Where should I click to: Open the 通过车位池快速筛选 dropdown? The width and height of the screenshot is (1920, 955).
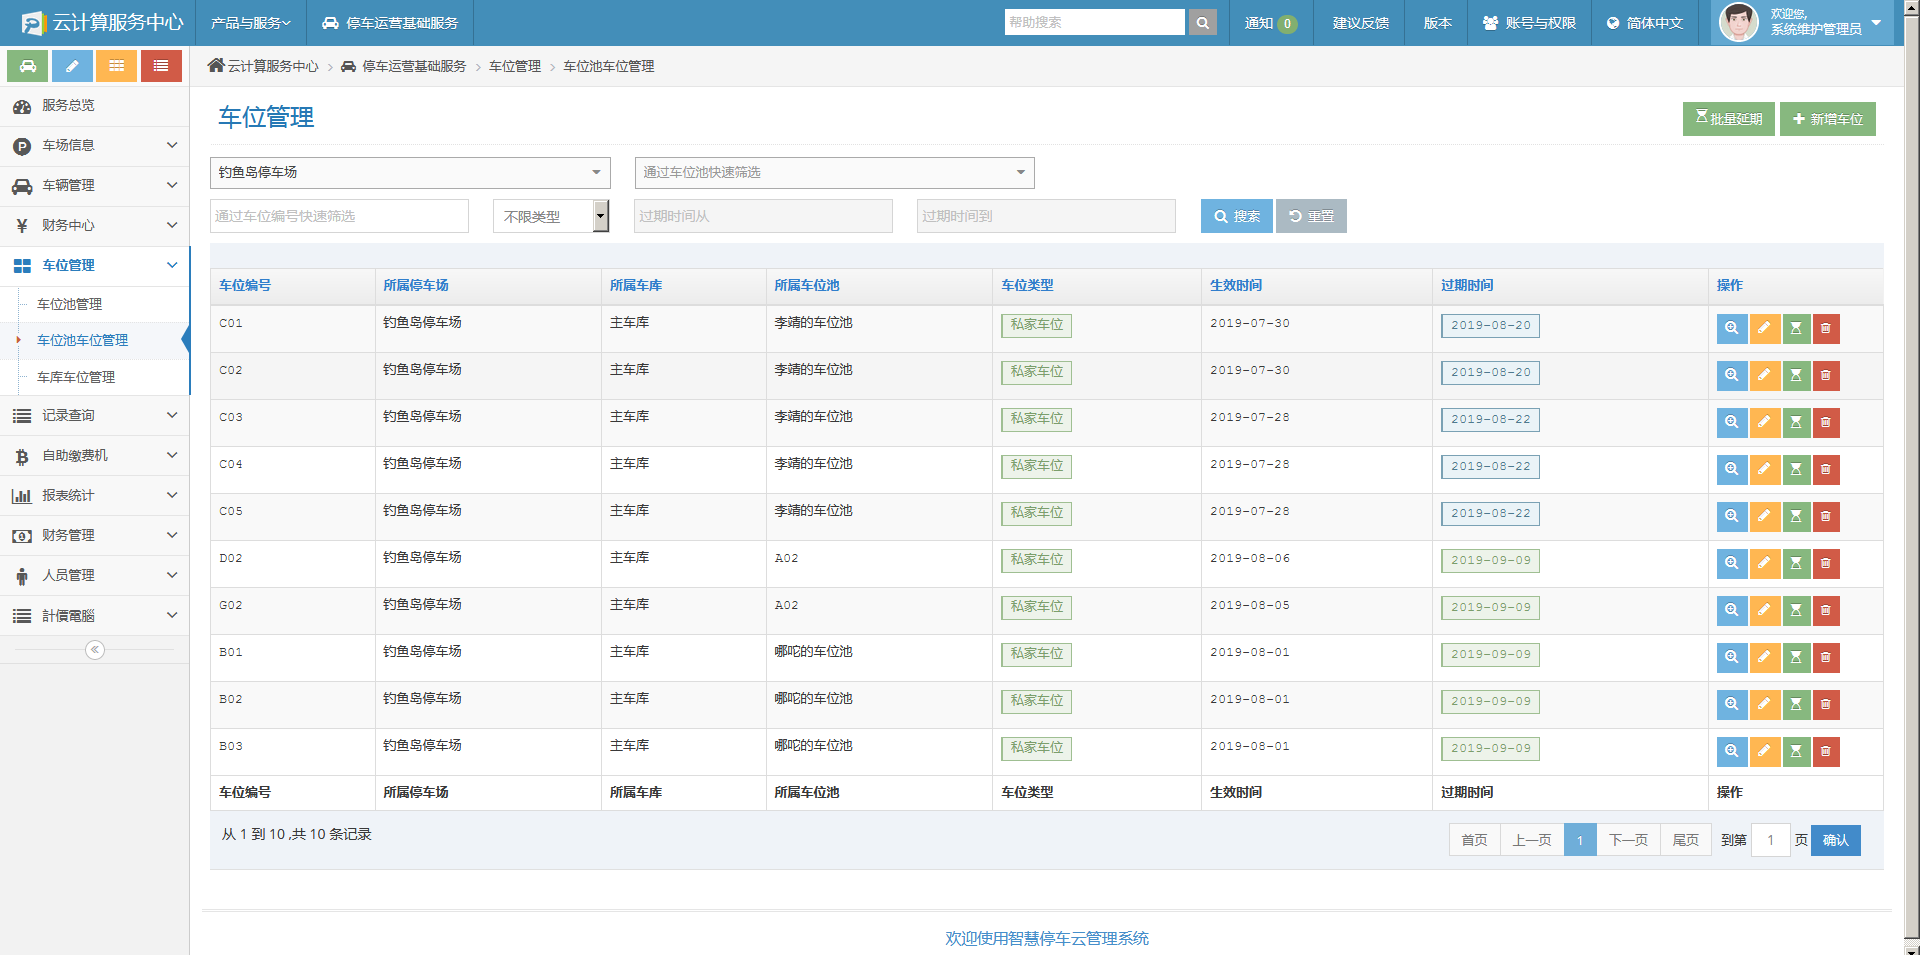(834, 173)
